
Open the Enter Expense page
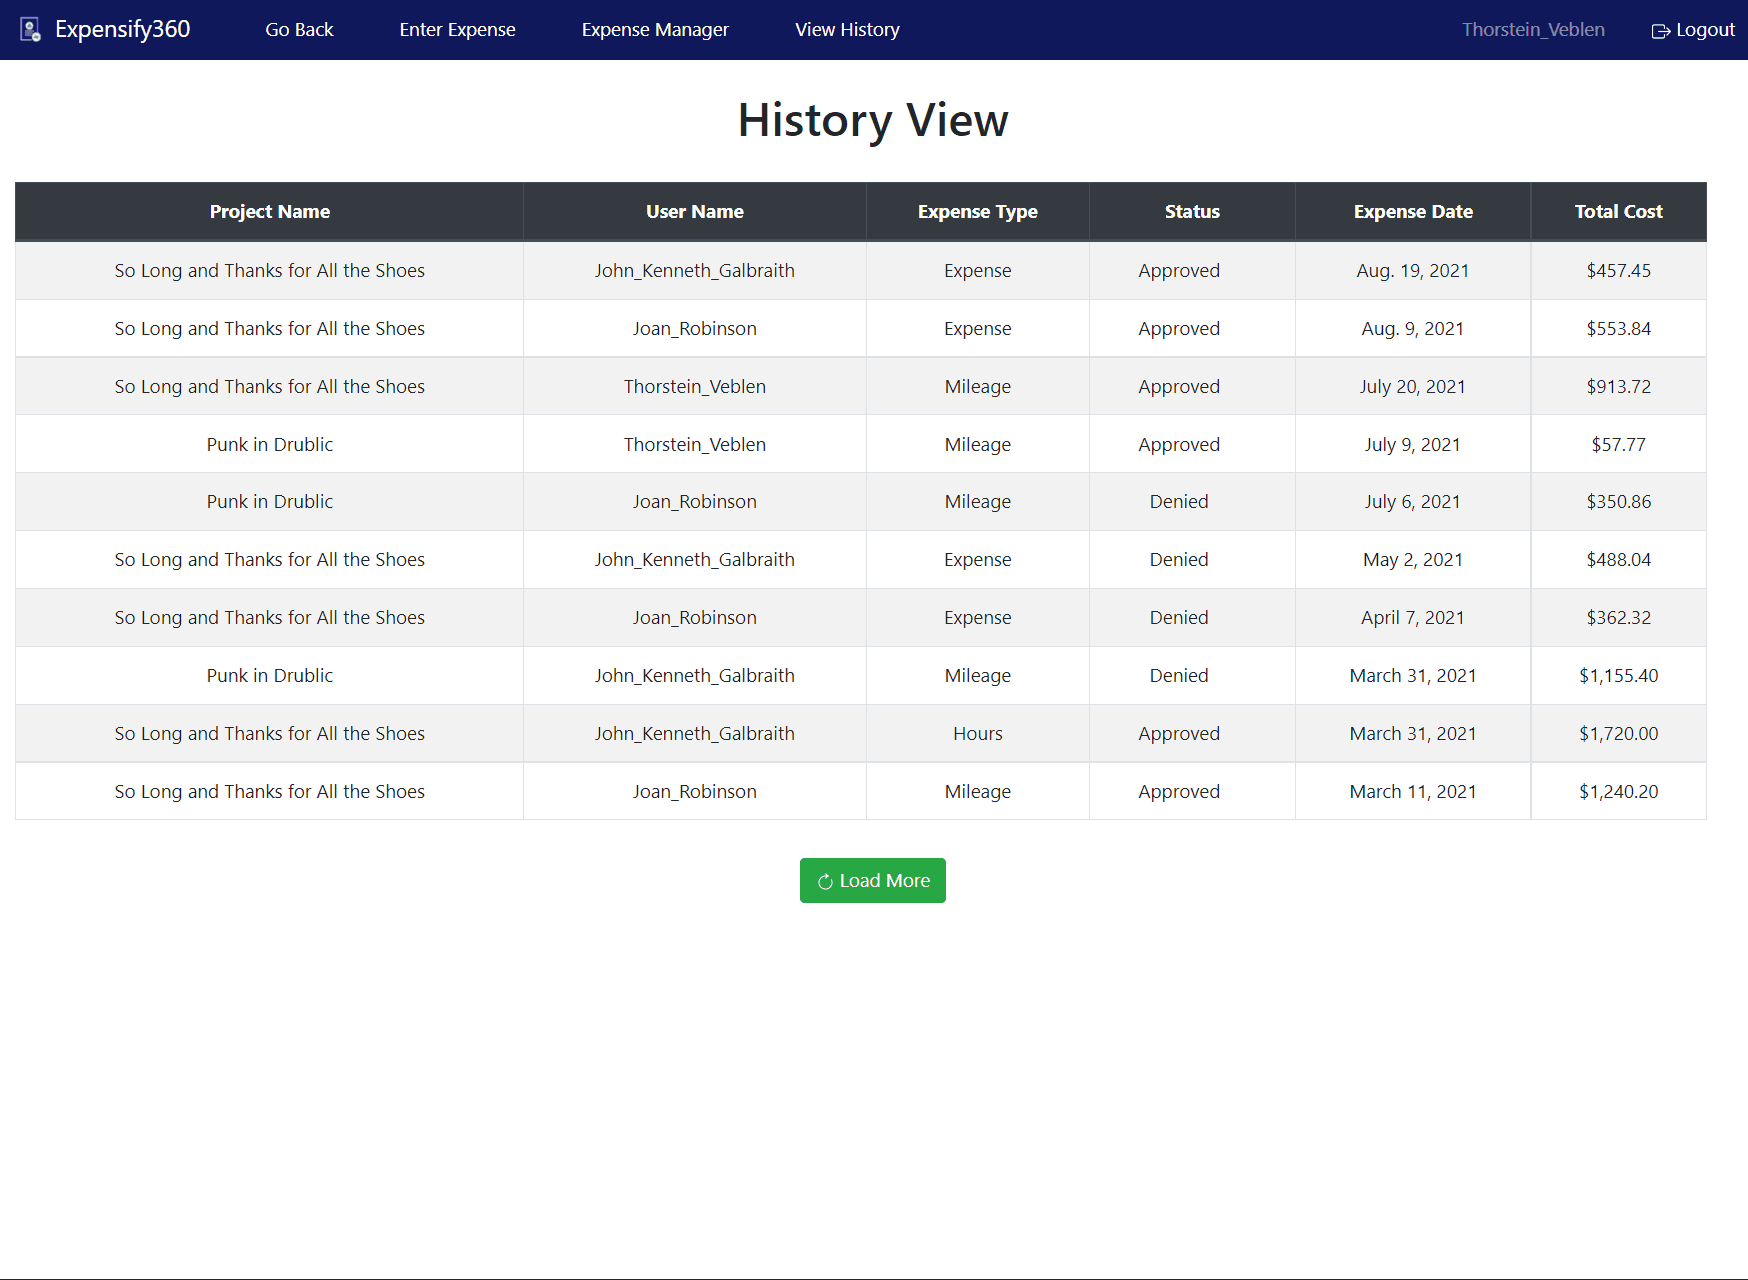point(457,30)
